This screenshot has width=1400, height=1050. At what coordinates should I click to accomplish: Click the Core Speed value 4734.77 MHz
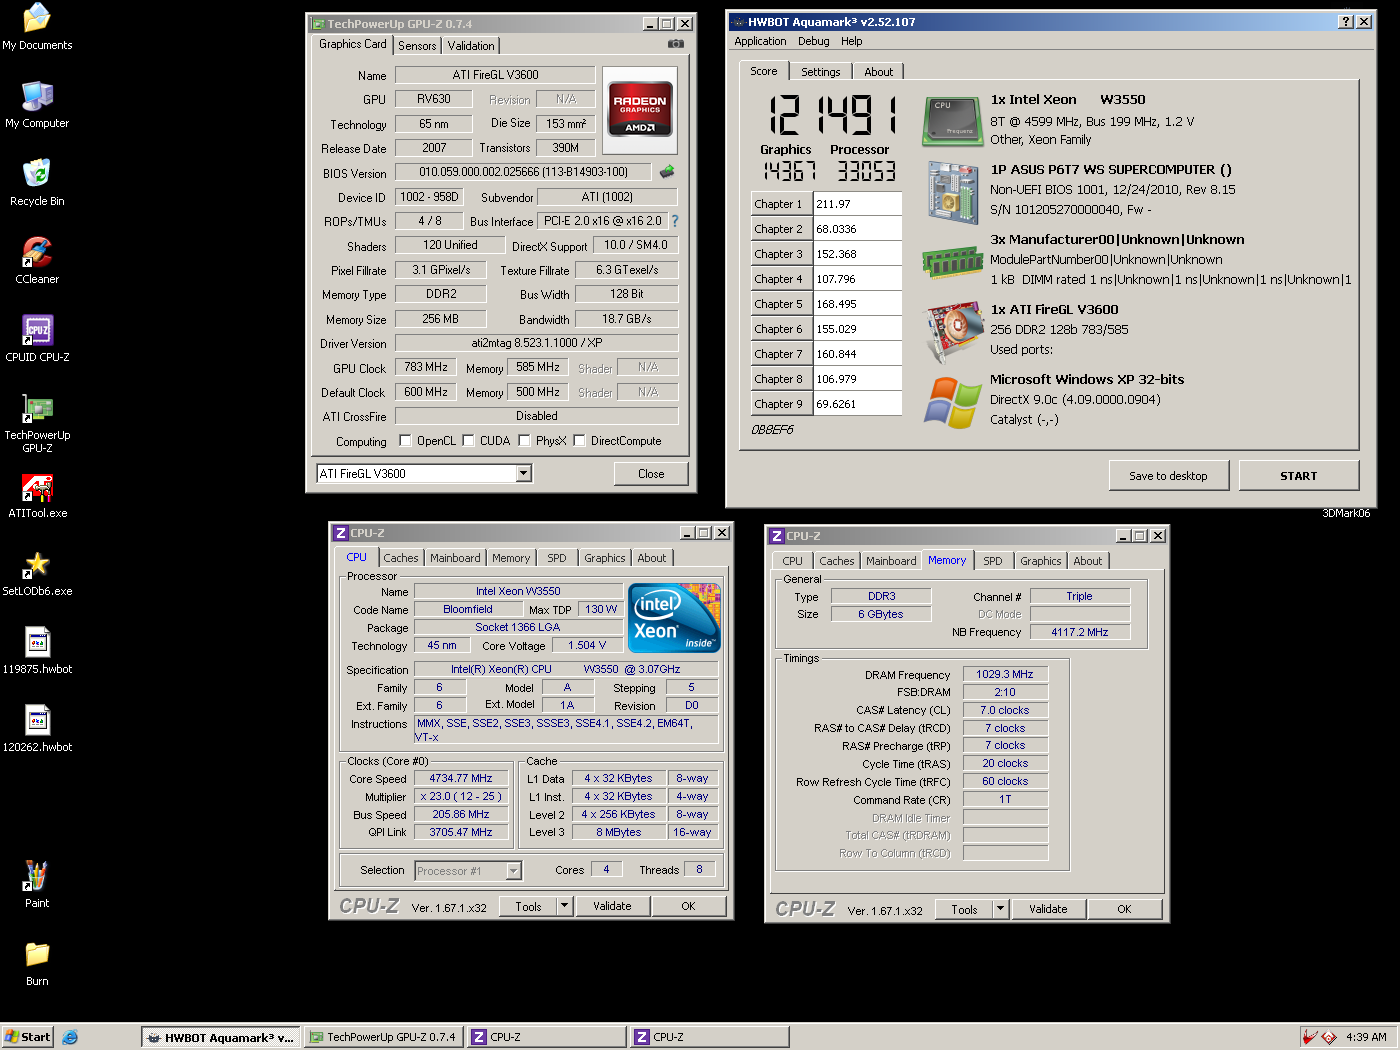pos(461,778)
